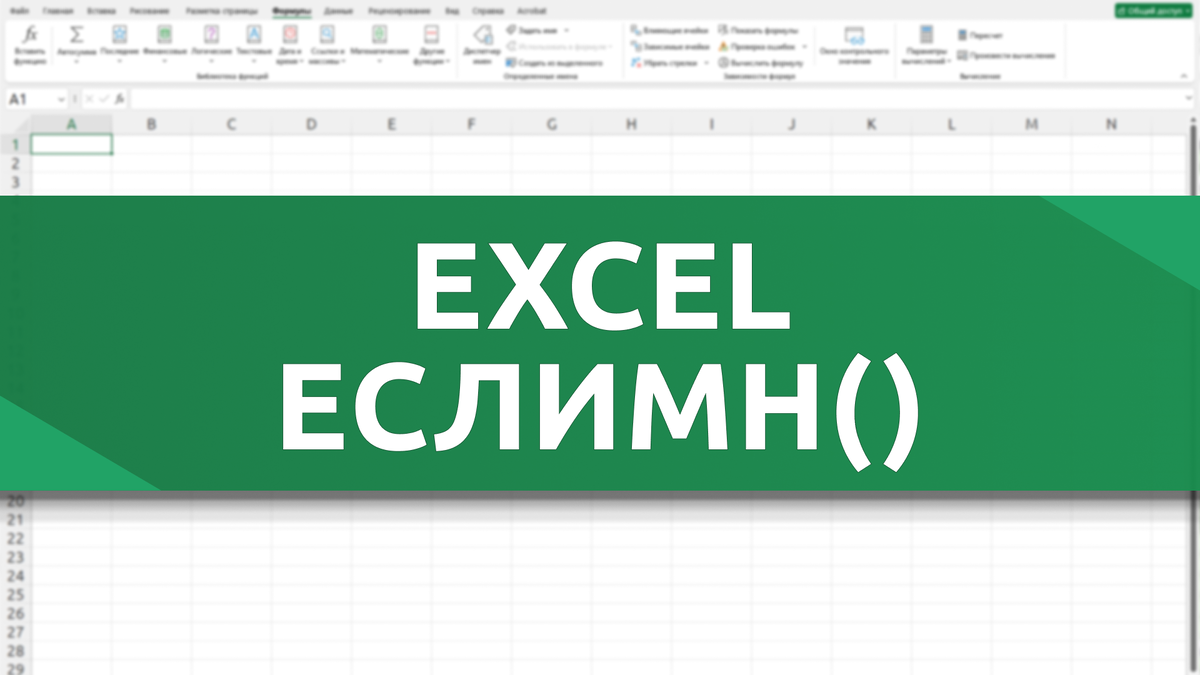Screen dimensions: 1200x675
Task: Open the Name Box dropdown arrow
Action: (62, 99)
